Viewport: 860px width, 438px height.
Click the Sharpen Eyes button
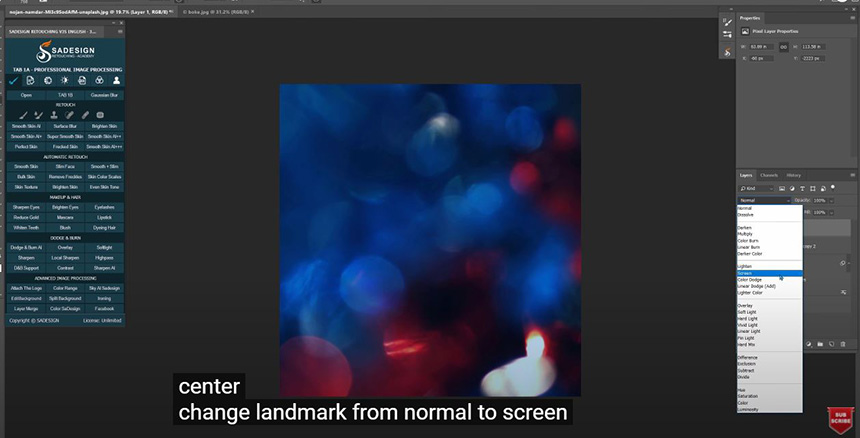click(x=26, y=207)
